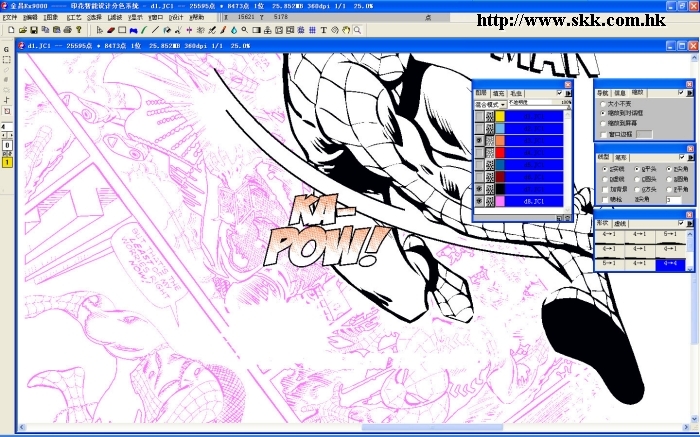Viewport: 700px width, 437px height.
Task: Select the Zoom magnifier tool at toolbar end
Action: pos(358,30)
